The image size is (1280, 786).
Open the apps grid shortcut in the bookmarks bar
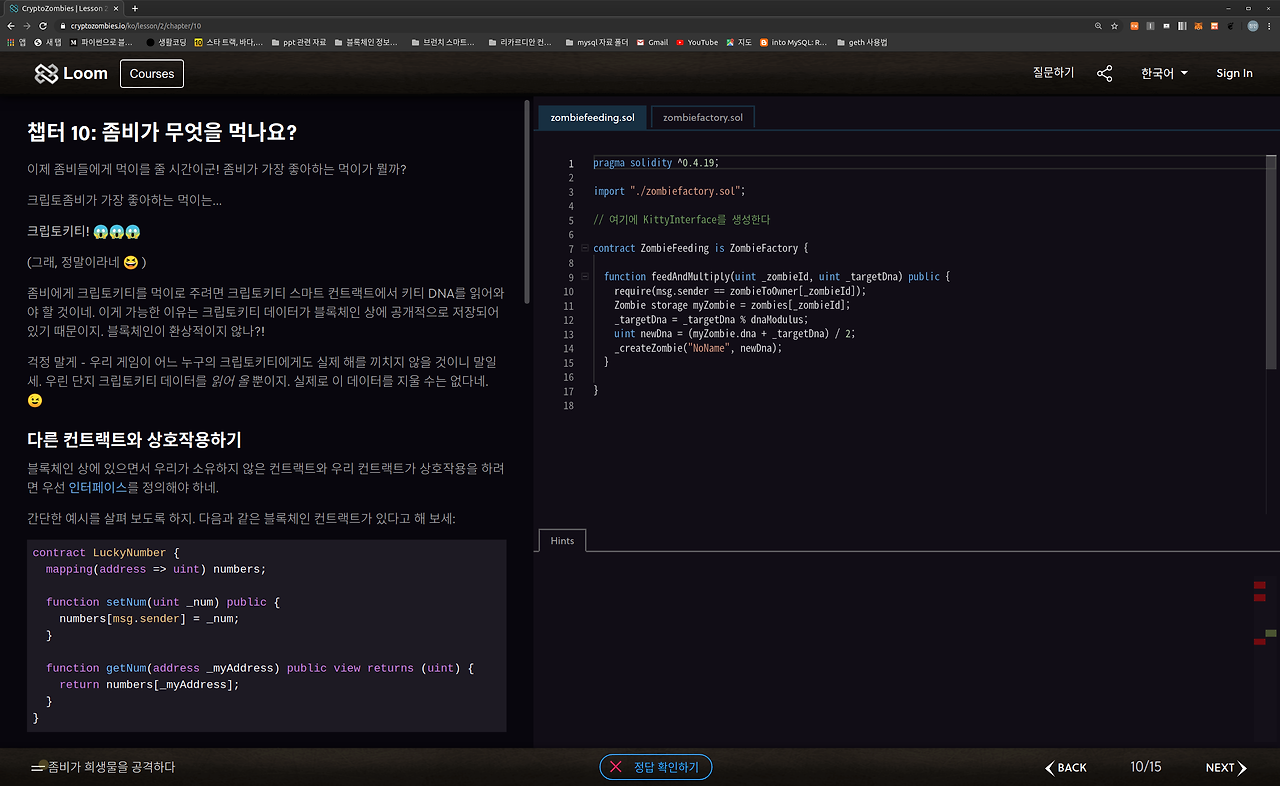tap(16, 42)
